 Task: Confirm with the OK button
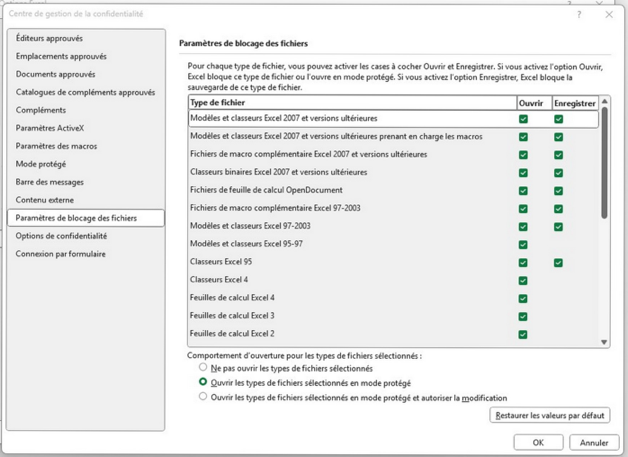[x=538, y=443]
